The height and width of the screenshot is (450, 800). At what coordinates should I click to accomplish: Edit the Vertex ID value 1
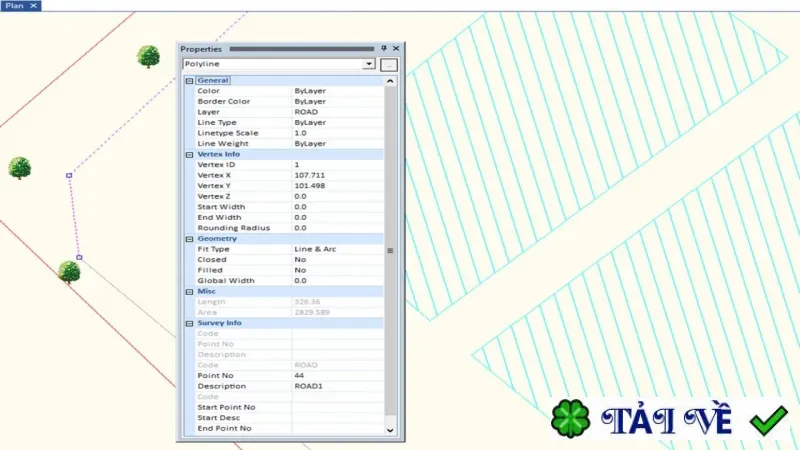338,165
